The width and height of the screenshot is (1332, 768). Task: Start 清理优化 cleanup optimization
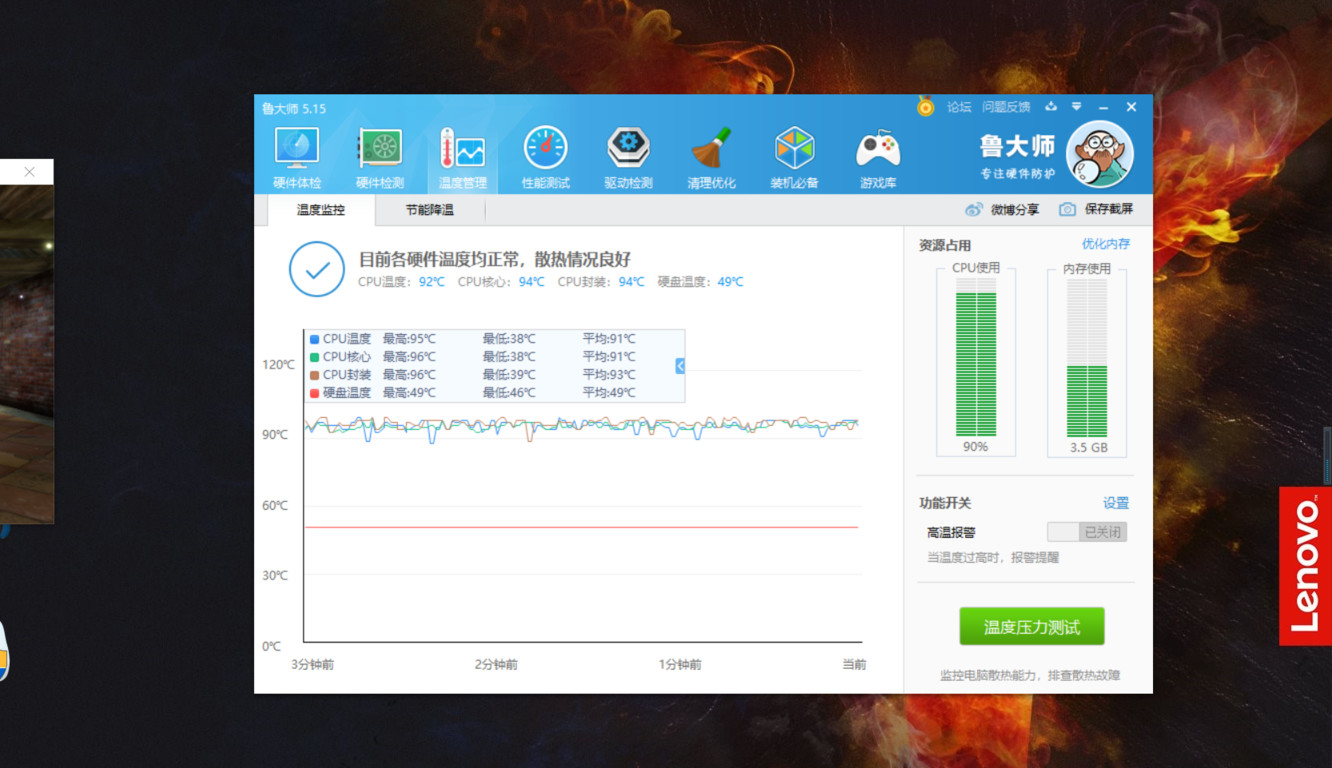click(712, 155)
